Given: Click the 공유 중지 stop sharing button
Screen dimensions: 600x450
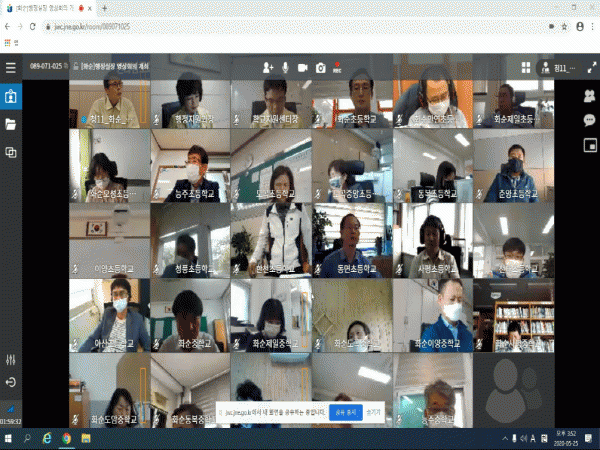Looking at the screenshot, I should 346,411.
